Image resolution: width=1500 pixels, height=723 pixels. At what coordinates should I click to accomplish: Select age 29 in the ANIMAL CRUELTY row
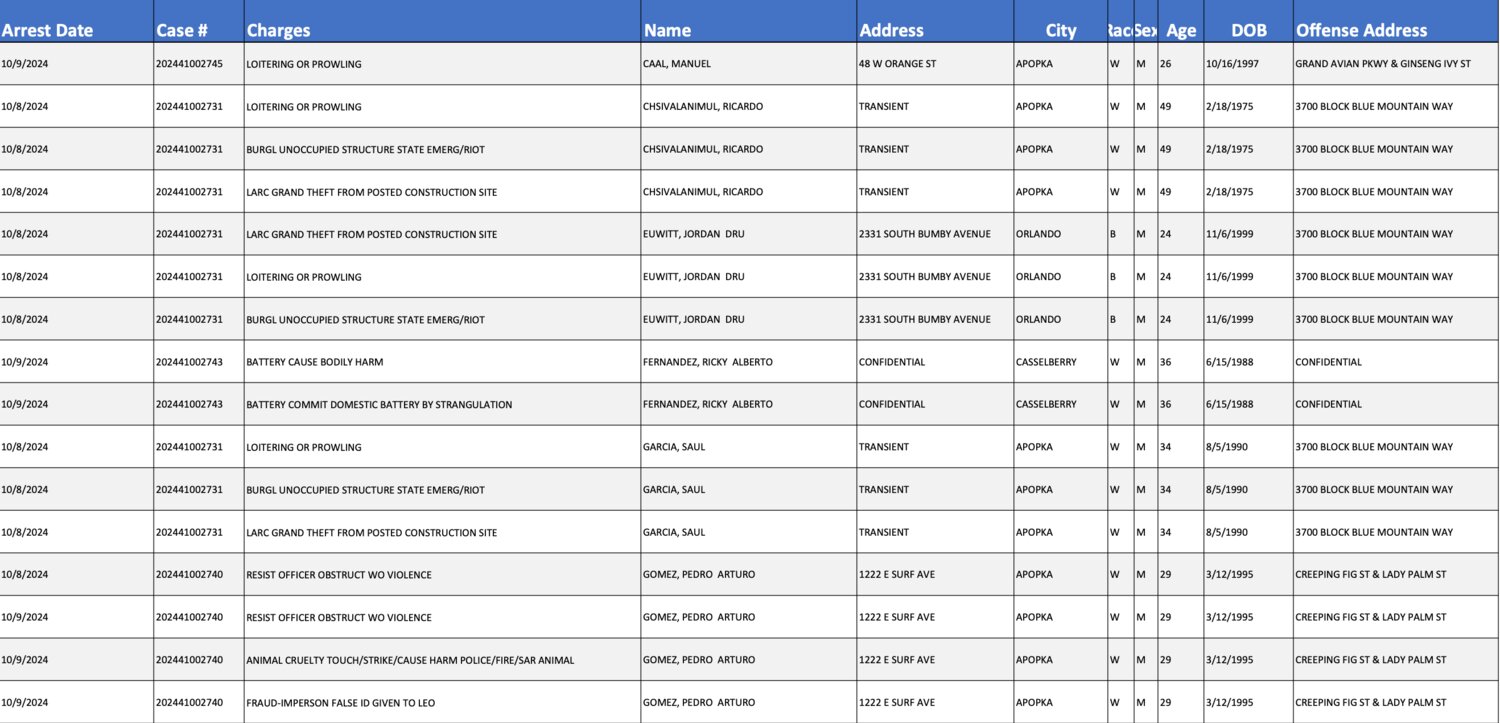(1165, 660)
